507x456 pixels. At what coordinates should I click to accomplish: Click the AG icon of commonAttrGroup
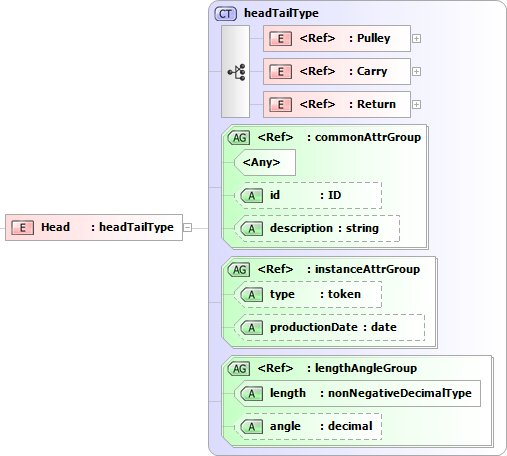point(239,137)
